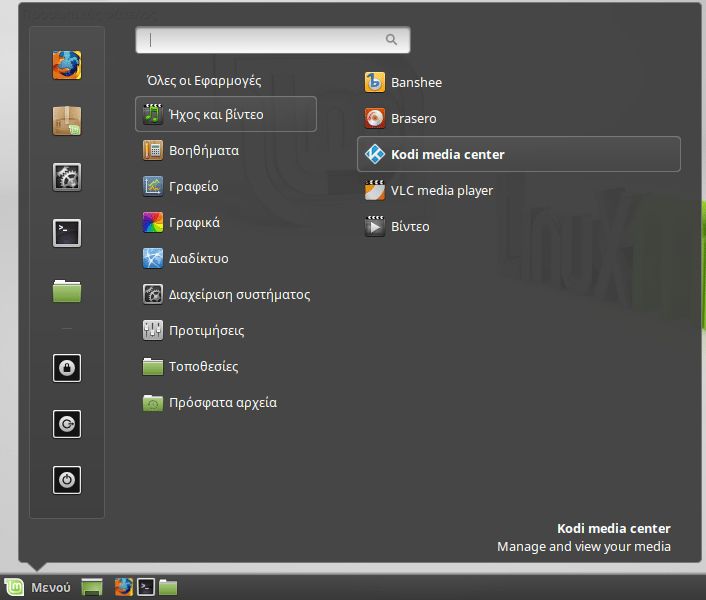
Task: Click the Βίντεο player icon
Action: pos(375,226)
